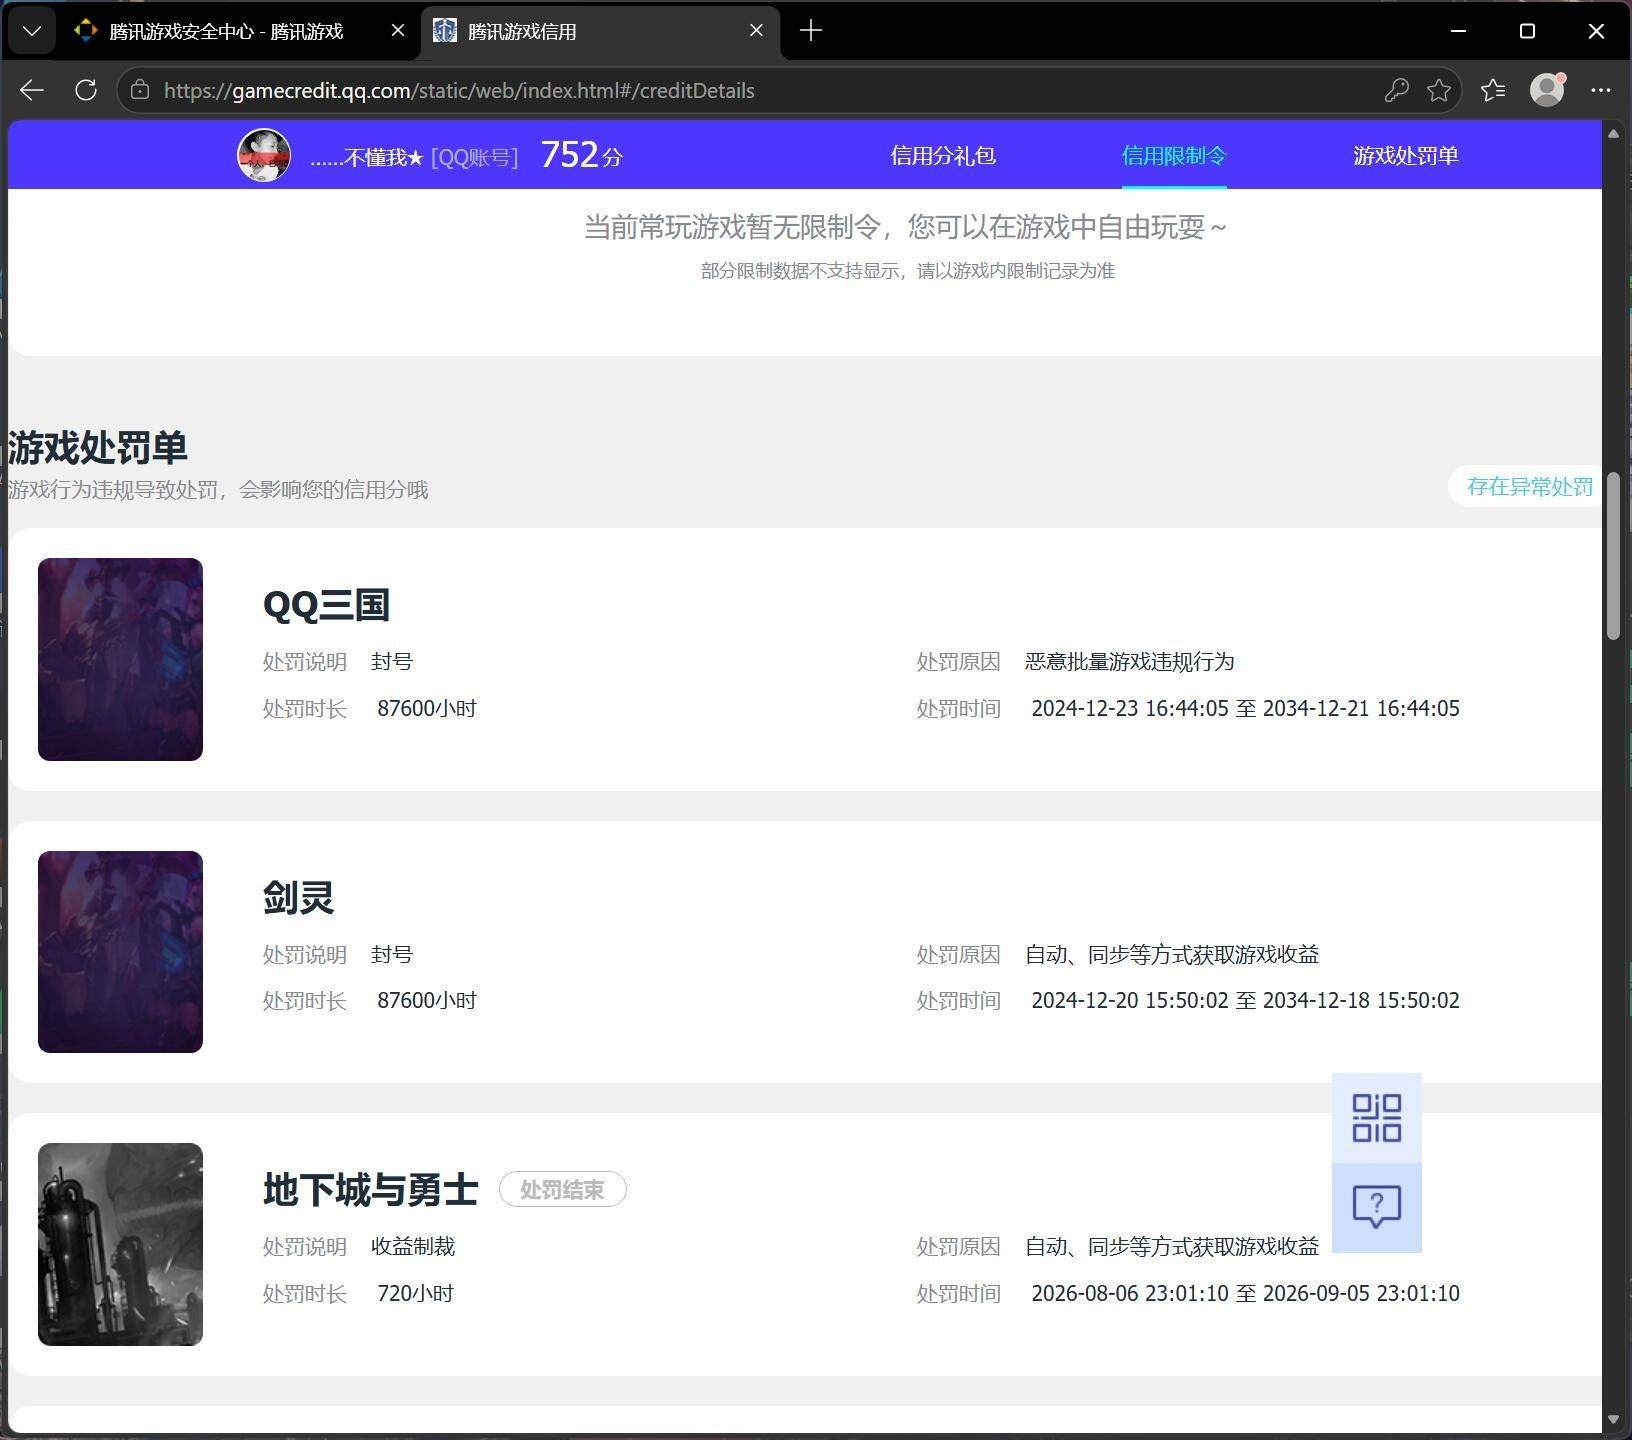This screenshot has height=1440, width=1632.
Task: Open the favorites list
Action: [1493, 90]
